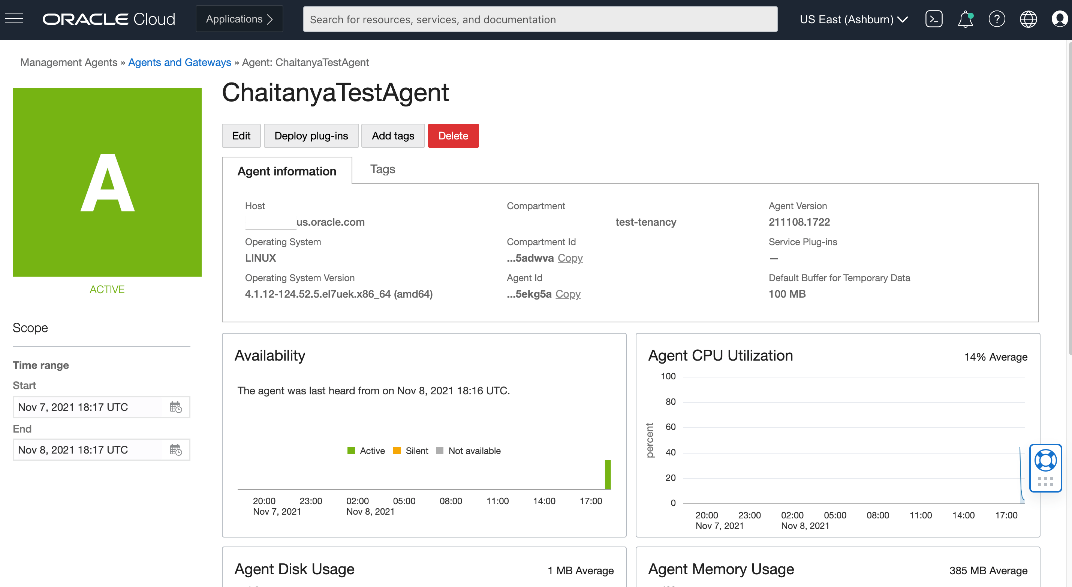The height and width of the screenshot is (587, 1072).
Task: Open the US East (Ashburn) region dropdown
Action: [x=853, y=19]
